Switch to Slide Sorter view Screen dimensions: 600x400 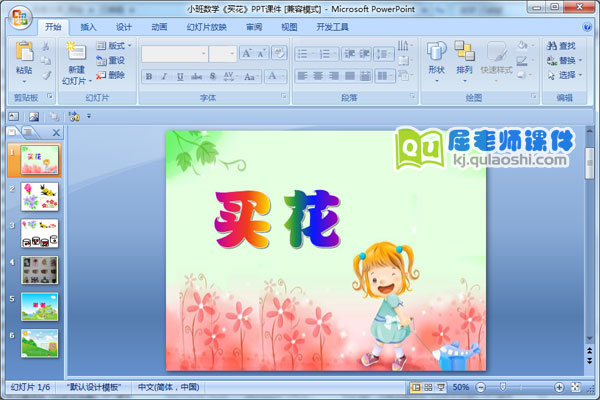428,387
